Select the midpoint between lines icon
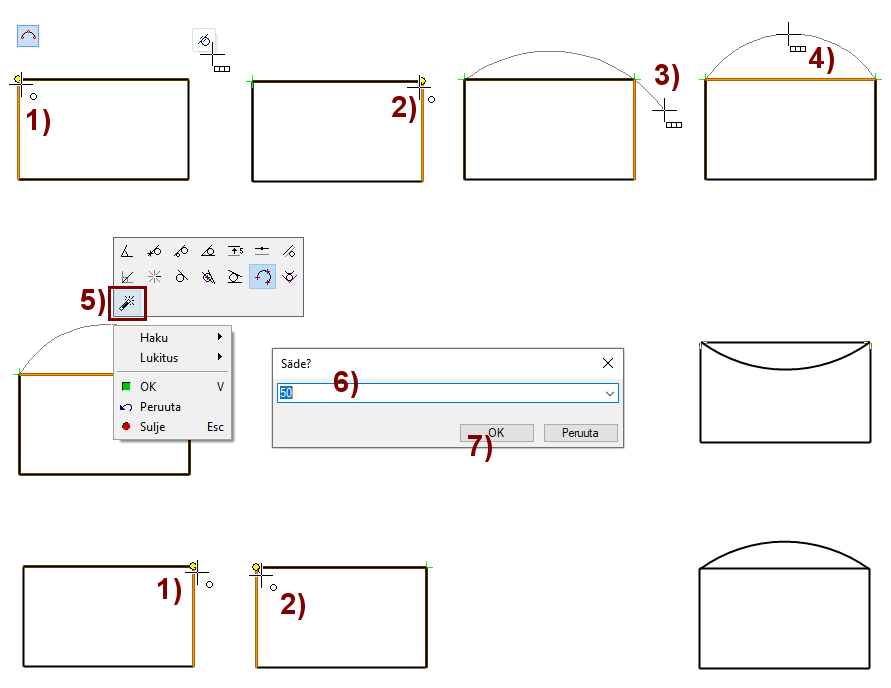 (262, 251)
